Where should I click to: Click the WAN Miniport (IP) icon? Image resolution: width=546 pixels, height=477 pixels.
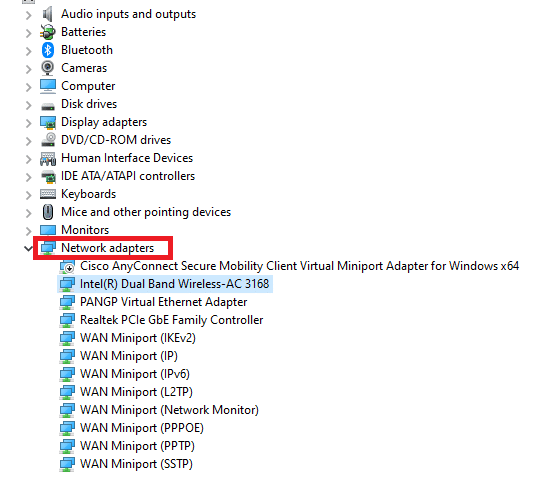click(x=67, y=356)
